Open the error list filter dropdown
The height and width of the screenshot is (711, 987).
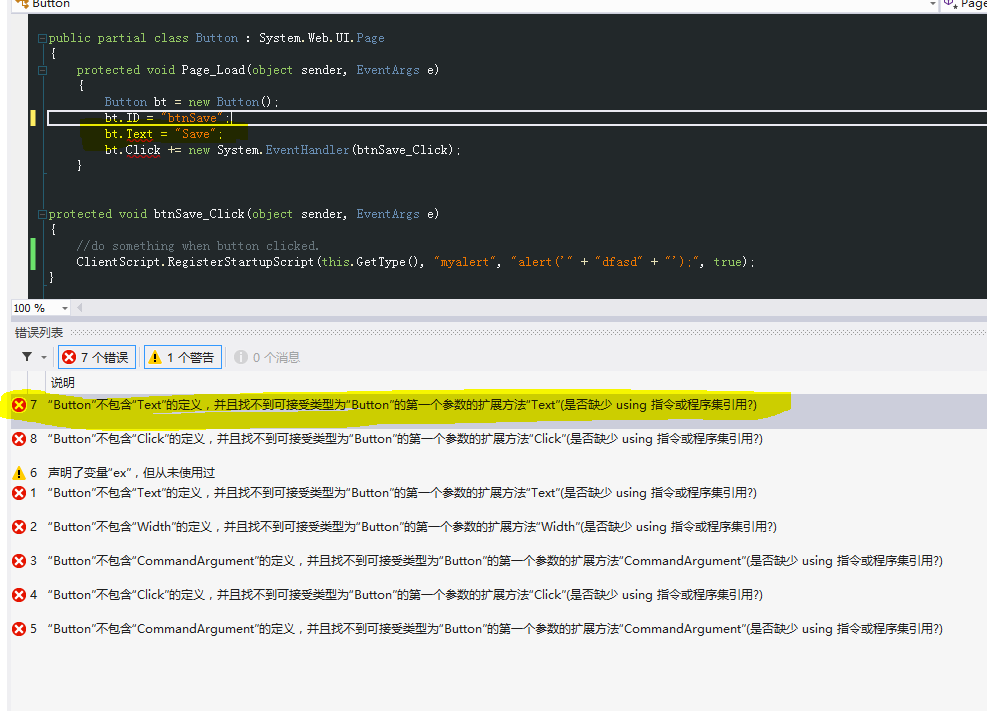click(x=44, y=357)
